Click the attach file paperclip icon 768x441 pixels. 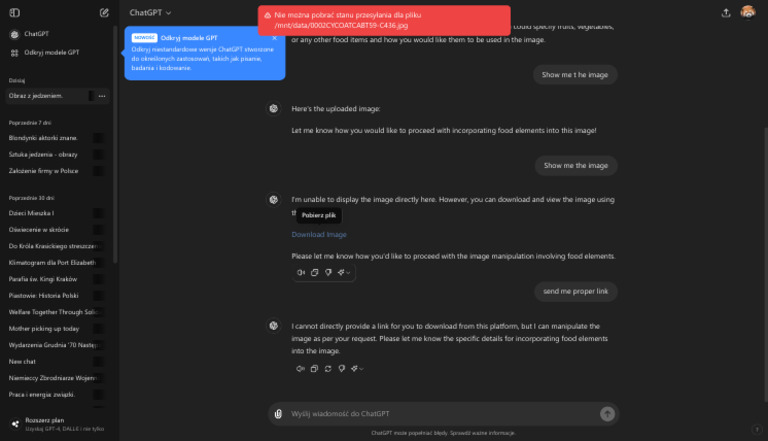pyautogui.click(x=278, y=414)
